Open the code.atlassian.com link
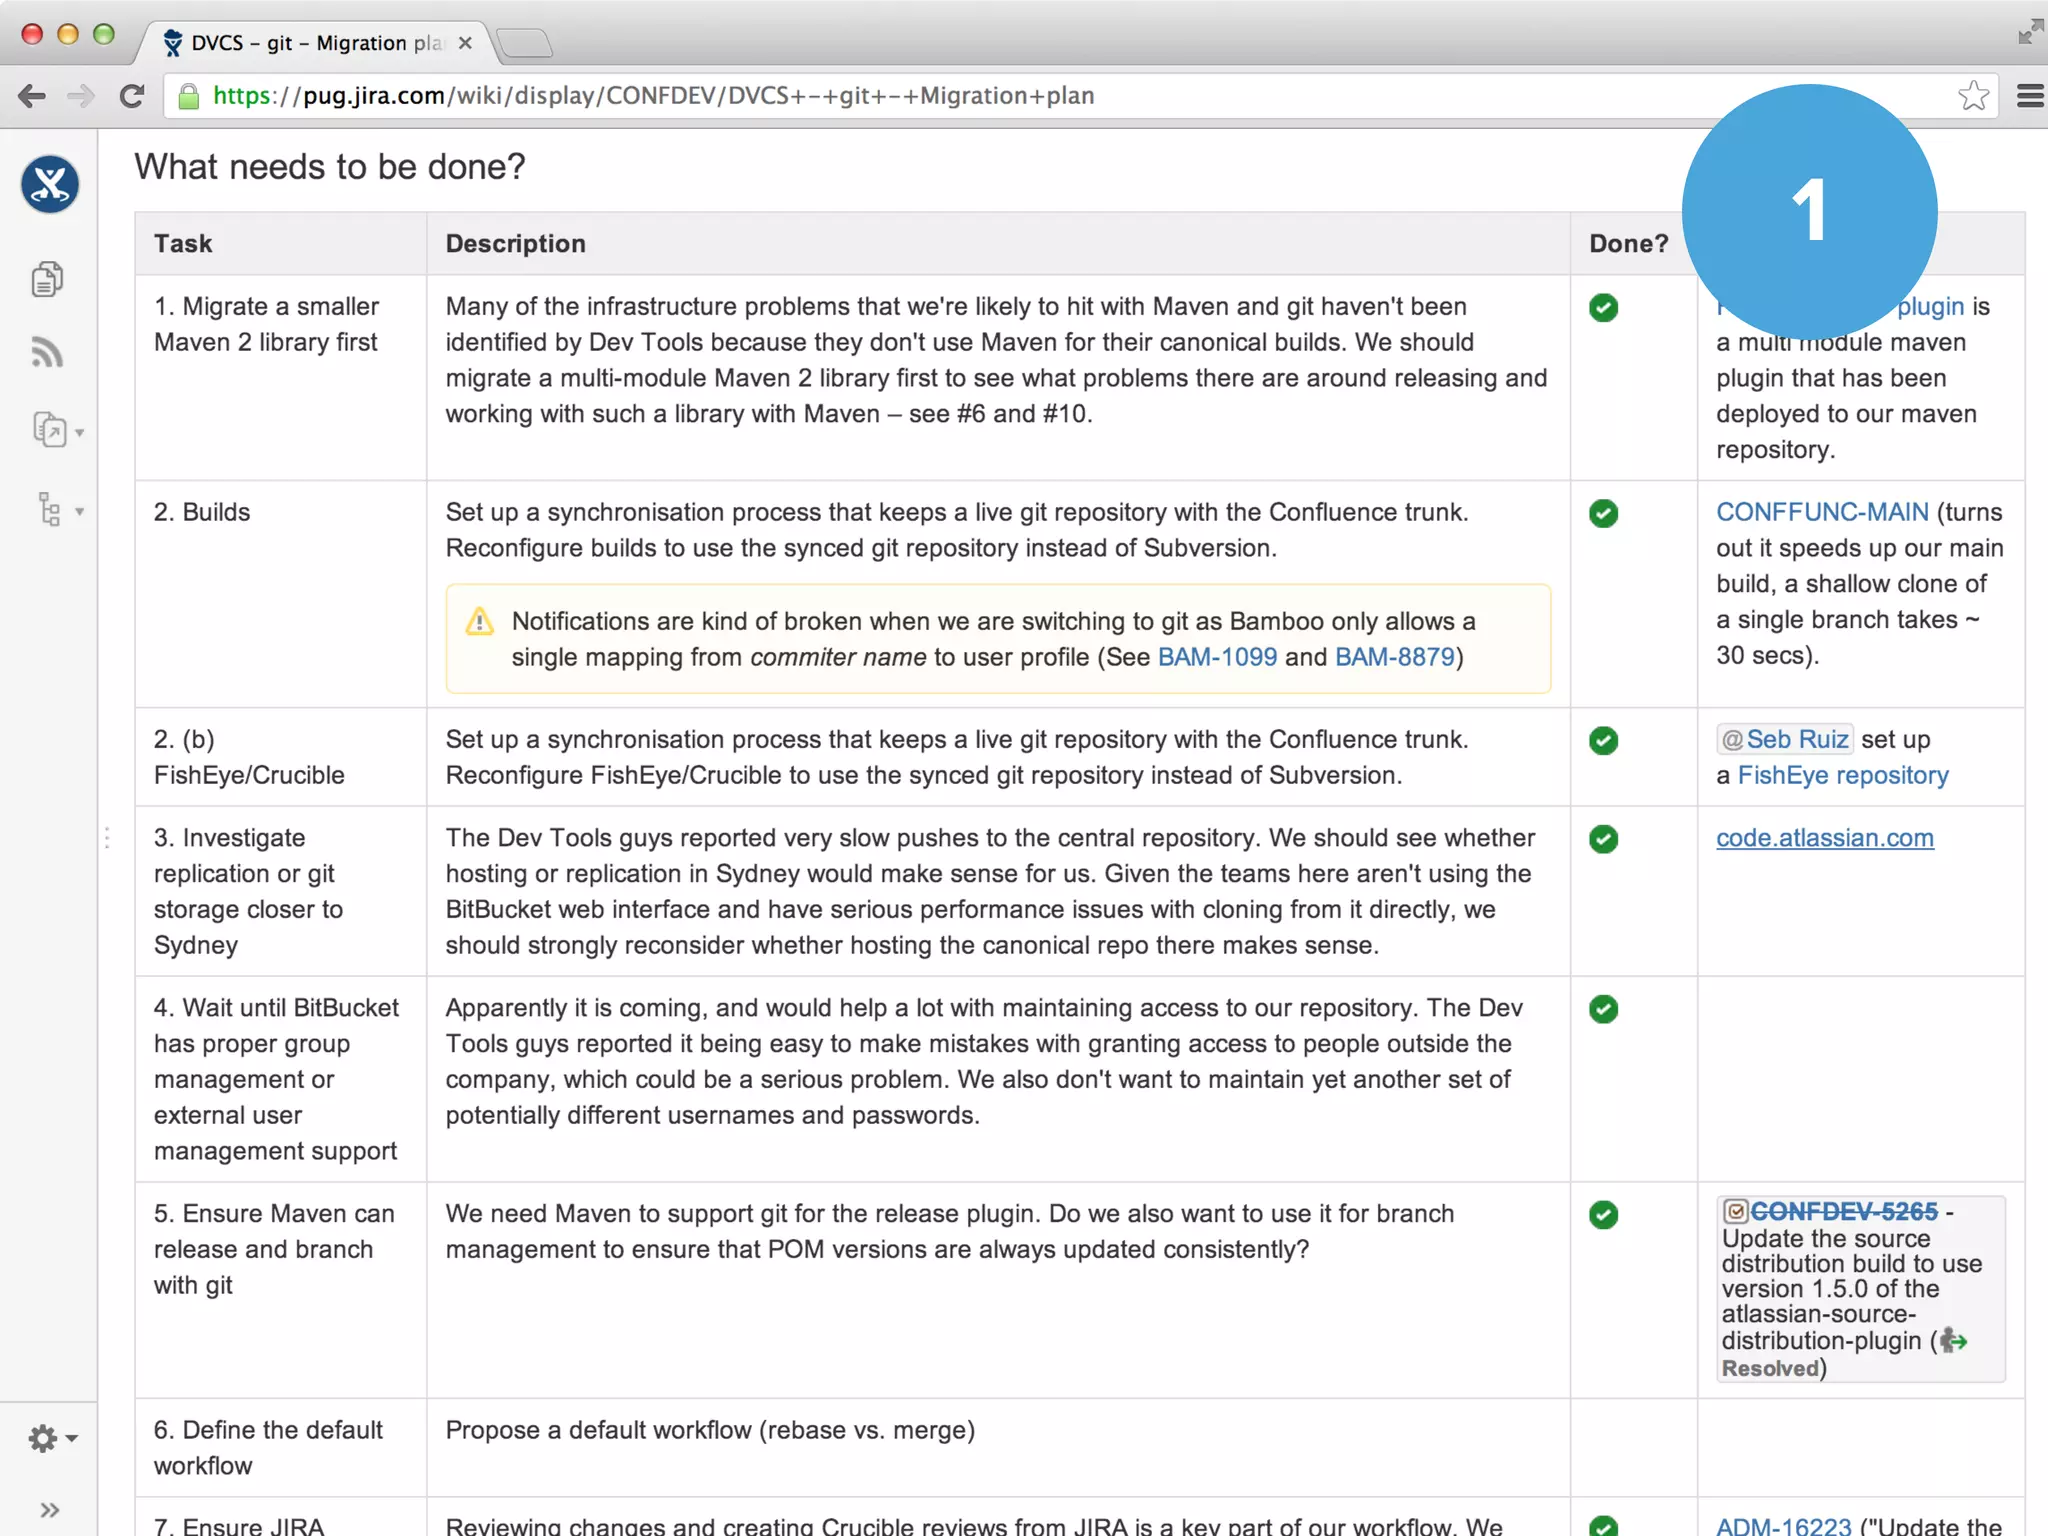The width and height of the screenshot is (2048, 1536). [x=1824, y=838]
